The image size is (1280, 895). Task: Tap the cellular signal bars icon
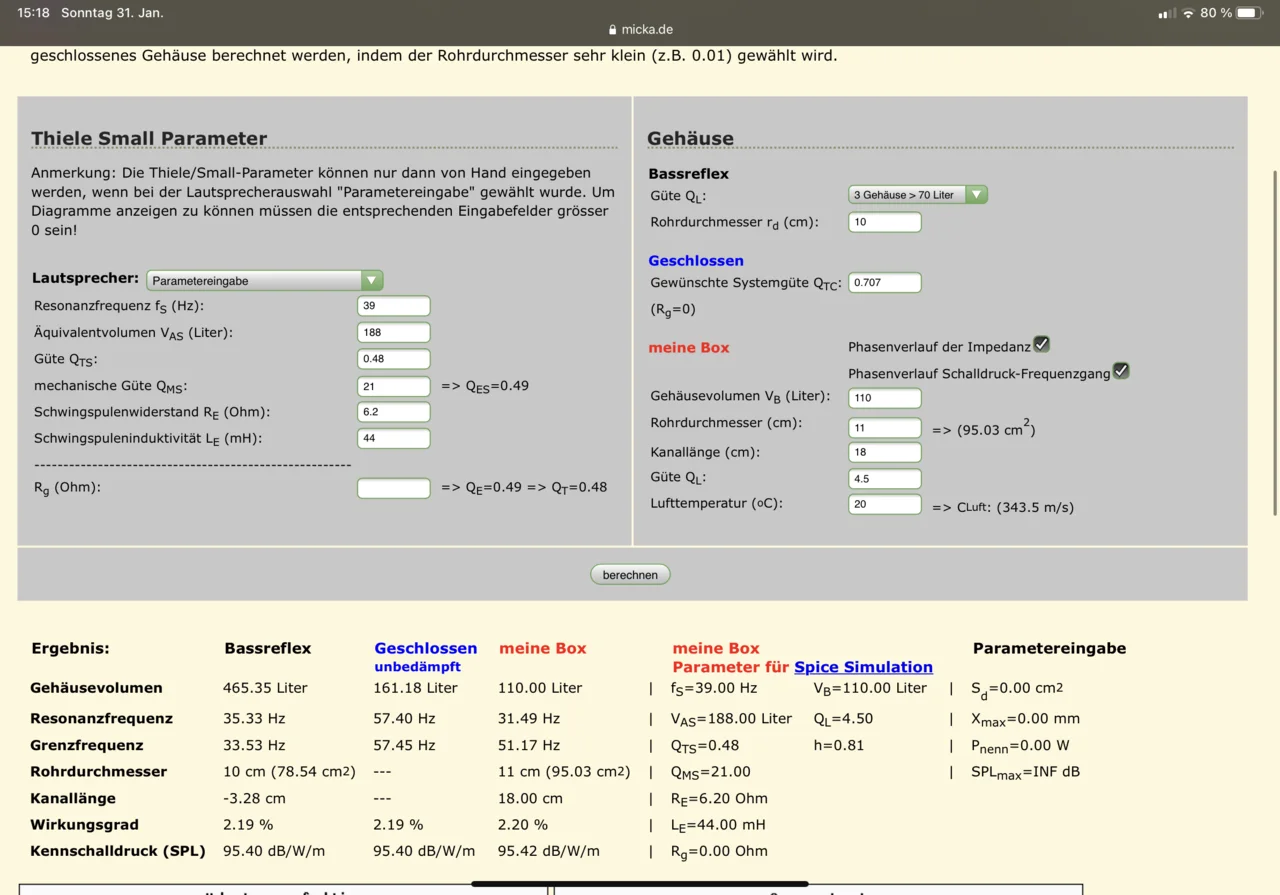[x=1166, y=13]
